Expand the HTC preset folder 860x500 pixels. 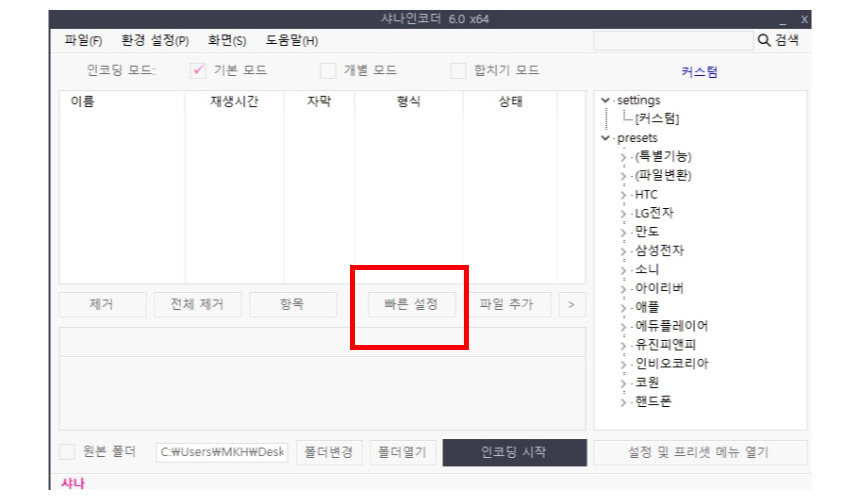click(623, 195)
